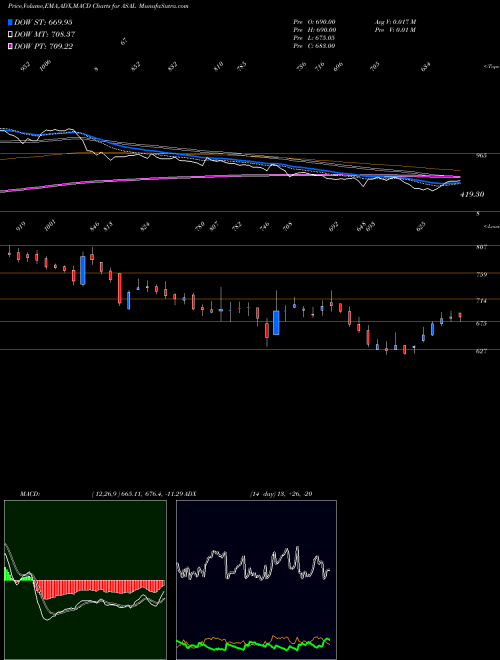500x660 pixels.
Task: Select the 'Pre V: 0.01 M' volume value
Action: tap(395, 30)
